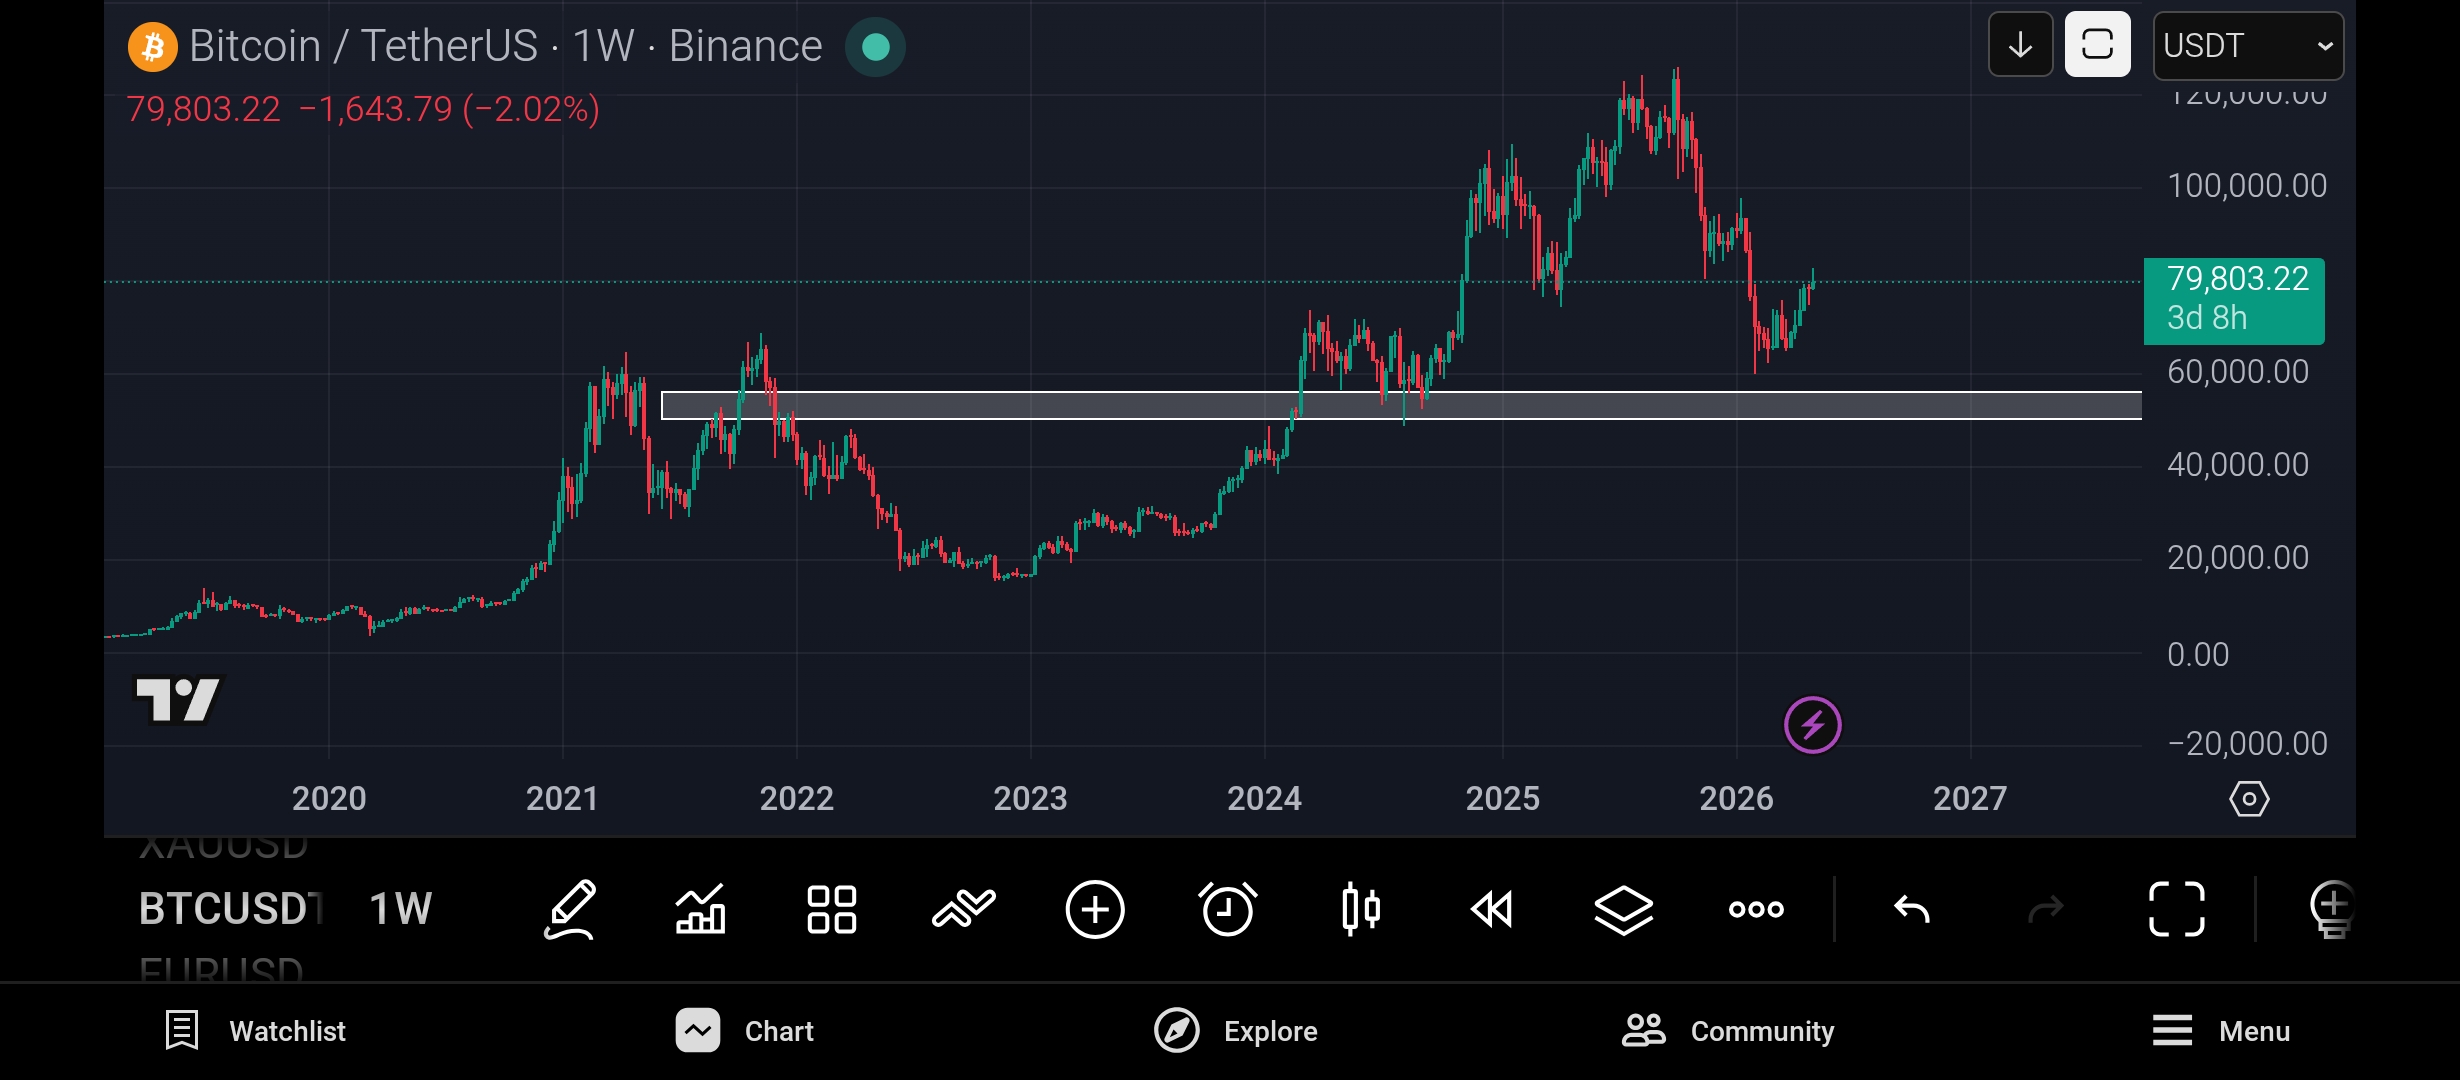Change chart type via the candlestick icon

1361,910
